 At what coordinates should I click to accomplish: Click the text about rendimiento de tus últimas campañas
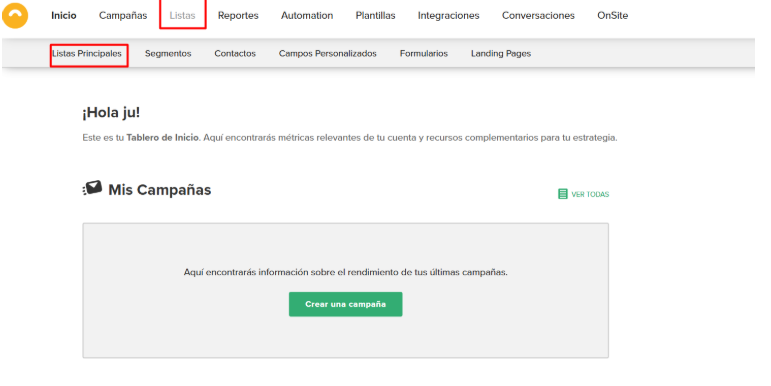tap(346, 272)
